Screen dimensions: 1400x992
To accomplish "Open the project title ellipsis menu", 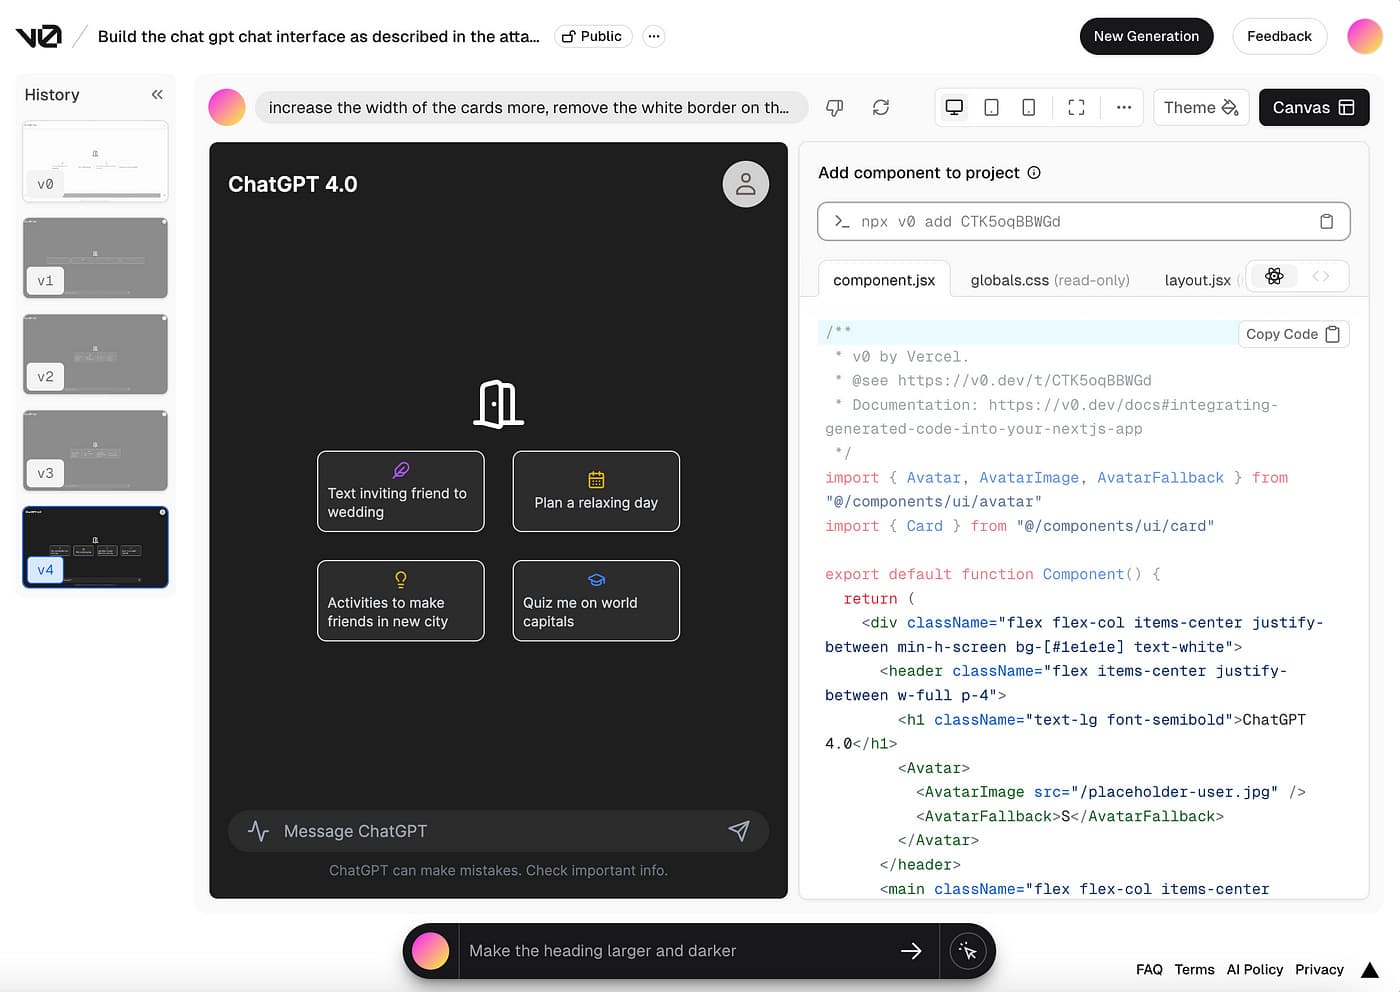I will click(x=653, y=37).
